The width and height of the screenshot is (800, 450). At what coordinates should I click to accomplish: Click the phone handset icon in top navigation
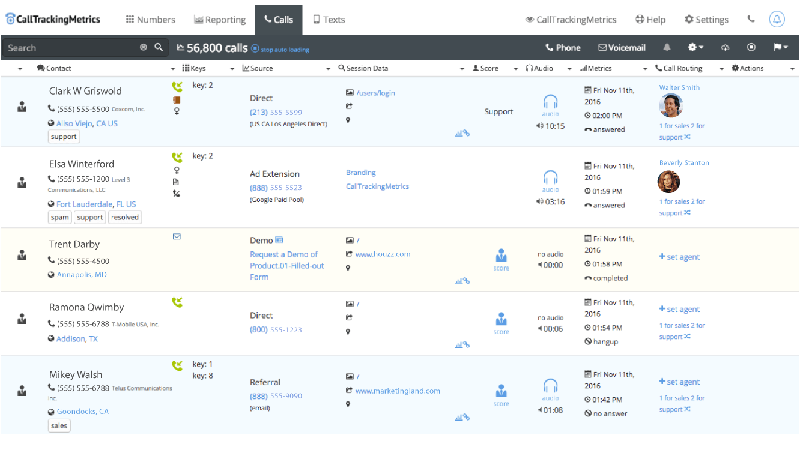pyautogui.click(x=751, y=19)
